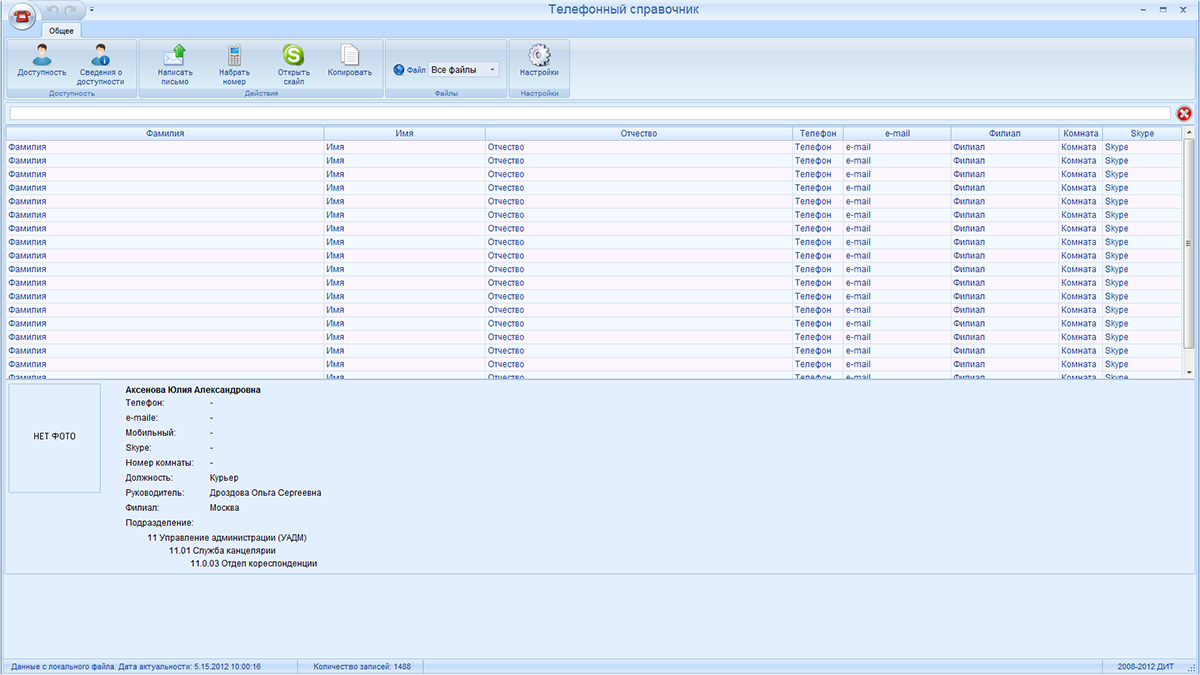This screenshot has width=1200, height=675.
Task: Click the branch value Москва
Action: tap(224, 508)
